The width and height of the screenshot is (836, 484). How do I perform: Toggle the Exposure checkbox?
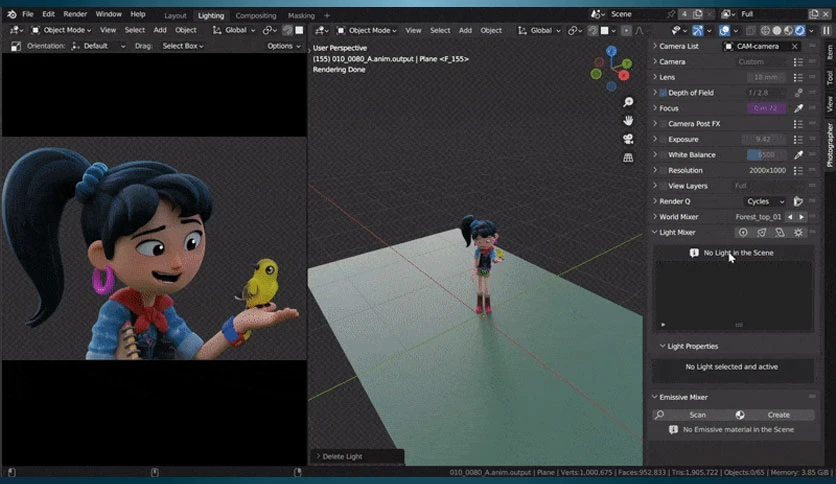(663, 140)
